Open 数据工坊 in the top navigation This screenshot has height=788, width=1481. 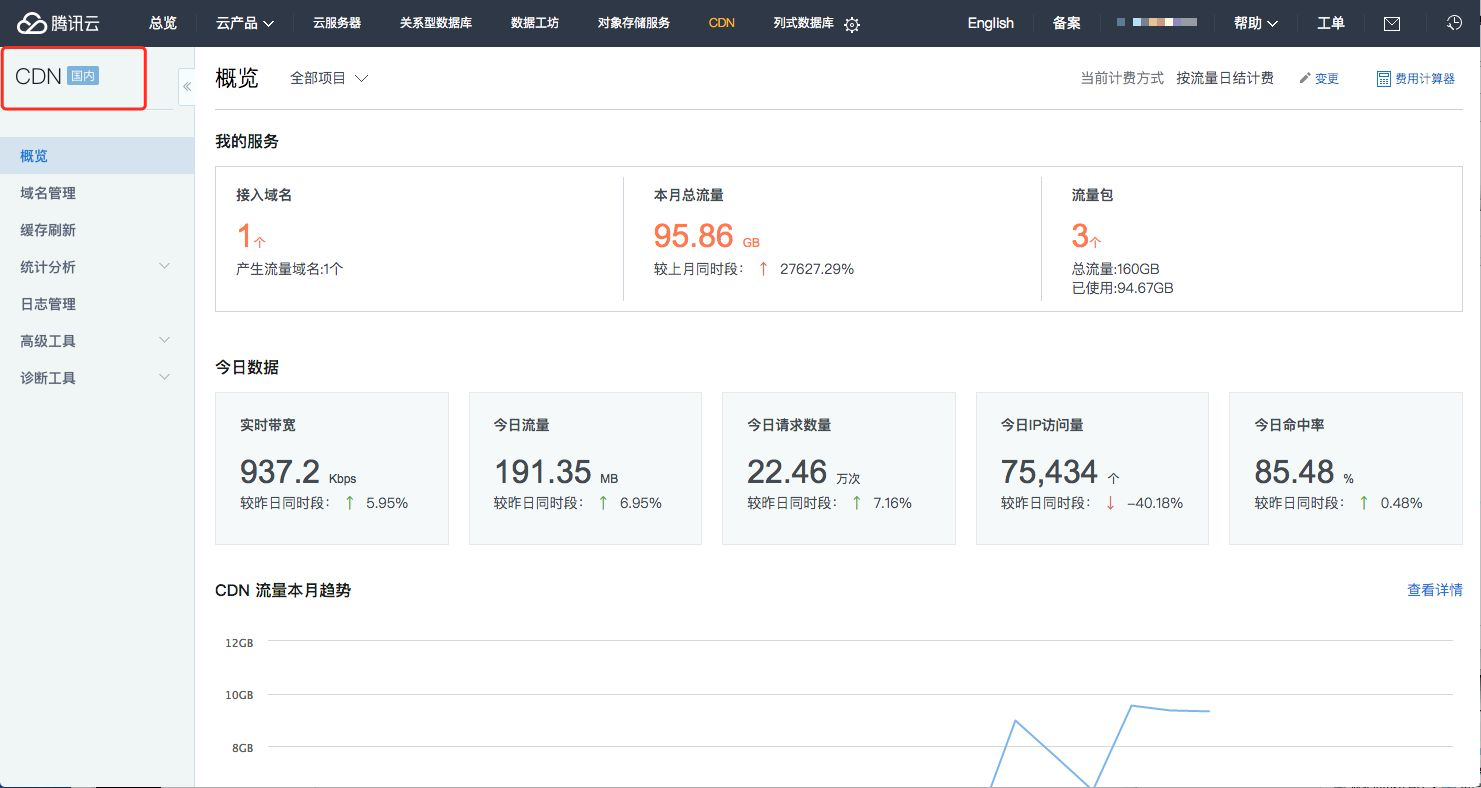[x=535, y=23]
